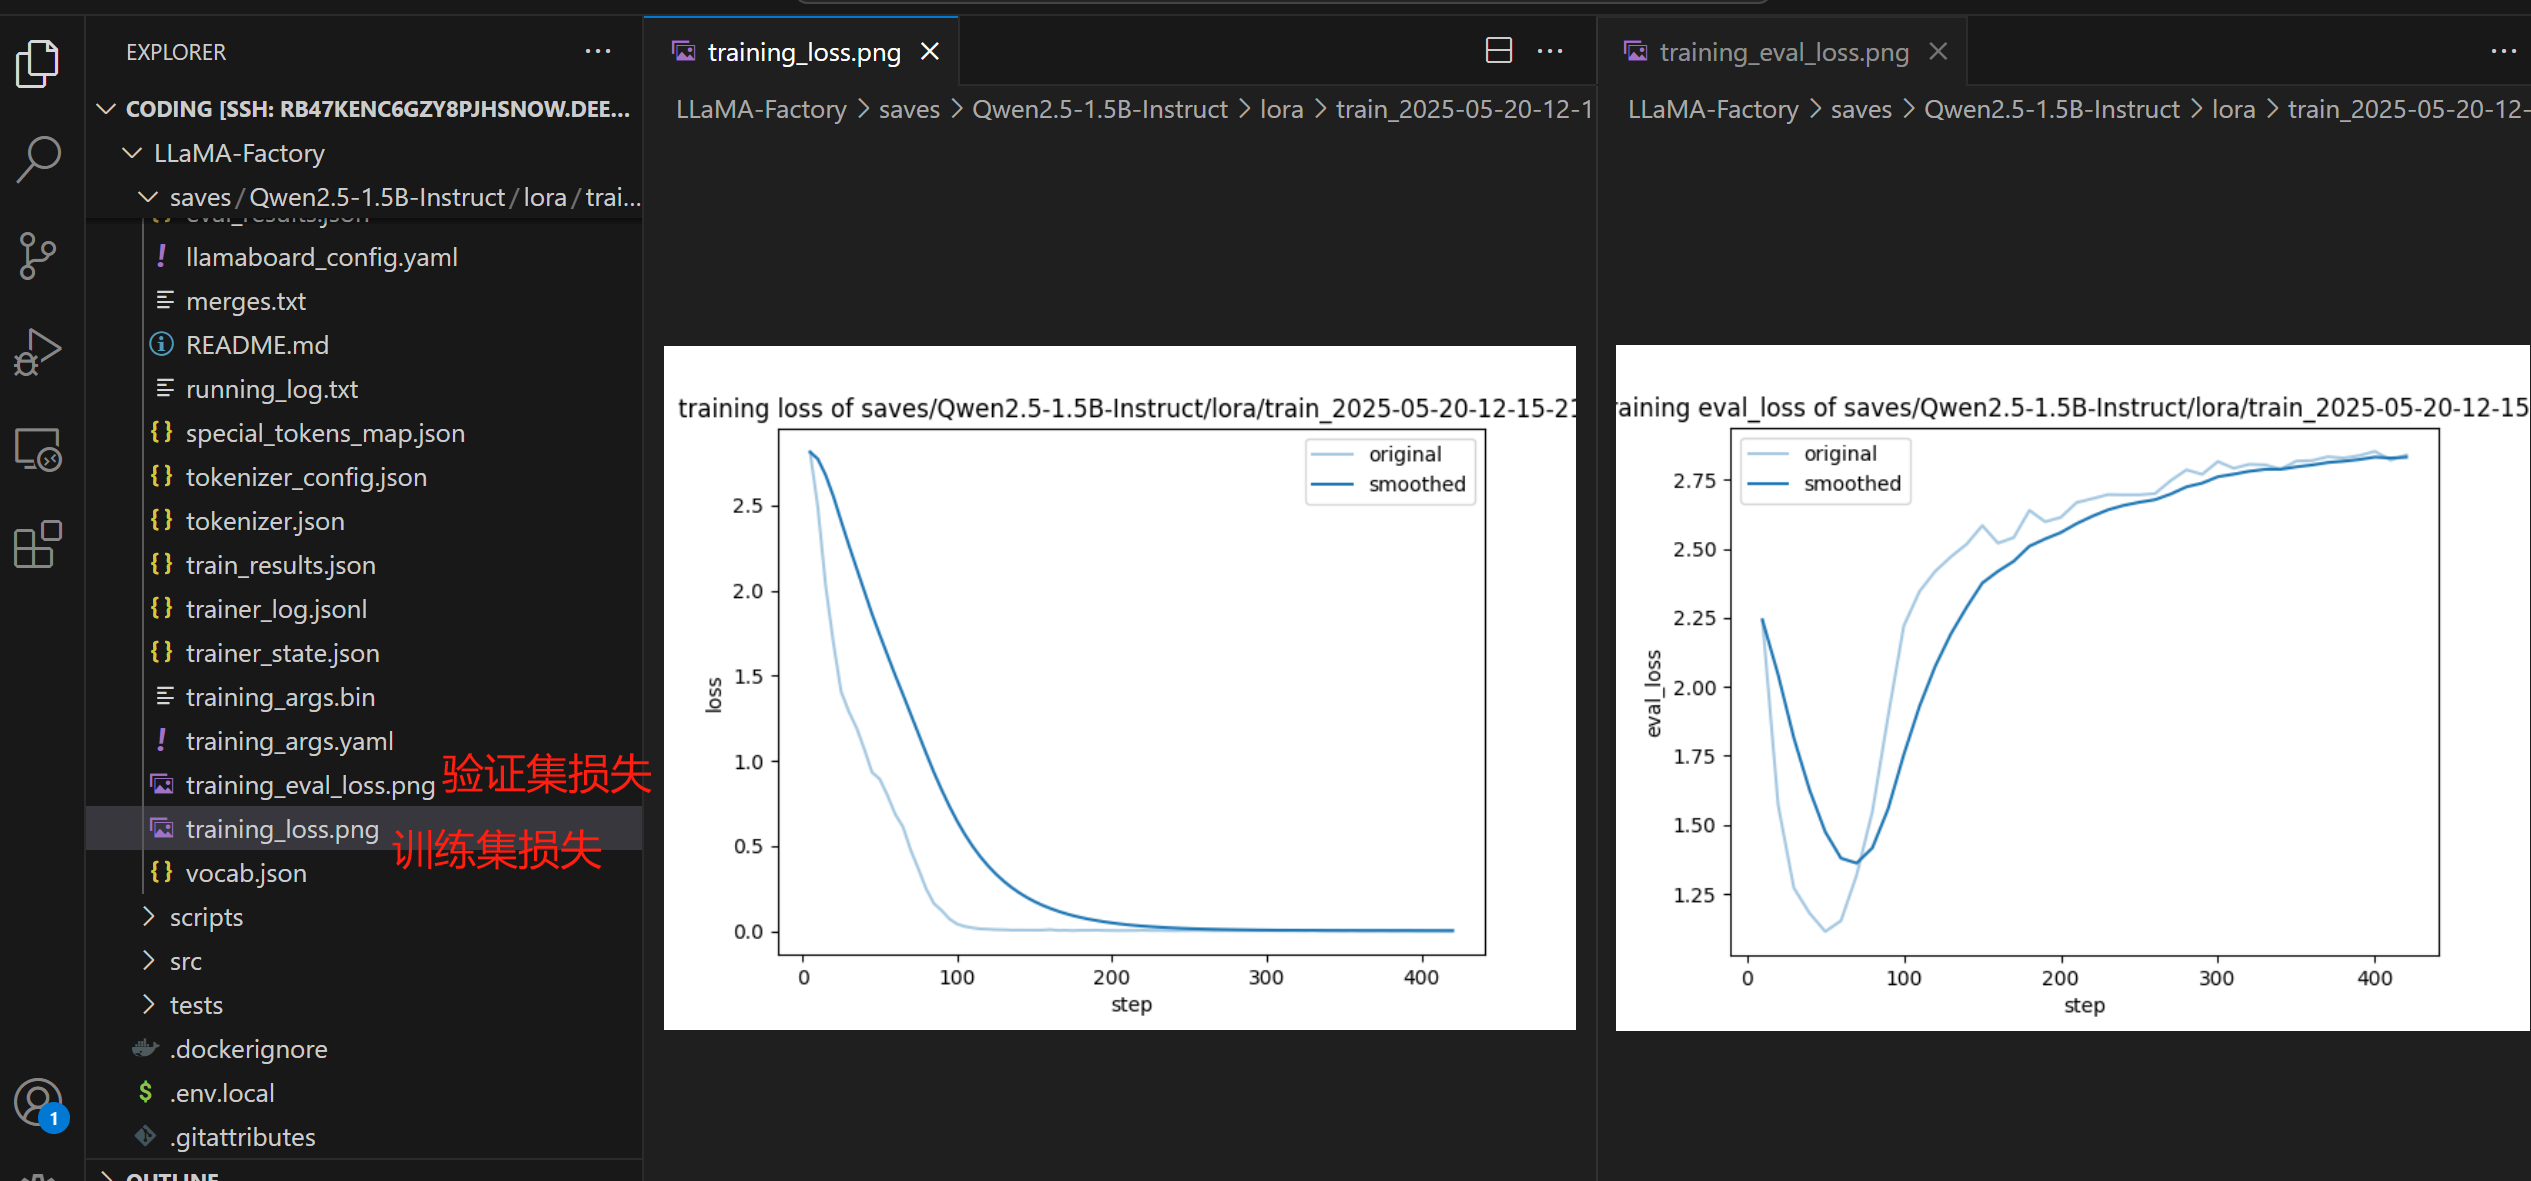Viewport: 2531px width, 1181px height.
Task: Open the Source Control view
Action: tap(38, 256)
